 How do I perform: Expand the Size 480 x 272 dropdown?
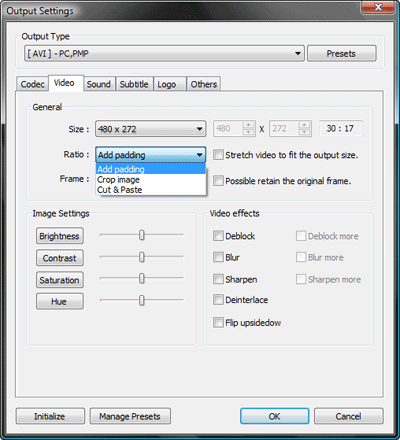pyautogui.click(x=151, y=129)
